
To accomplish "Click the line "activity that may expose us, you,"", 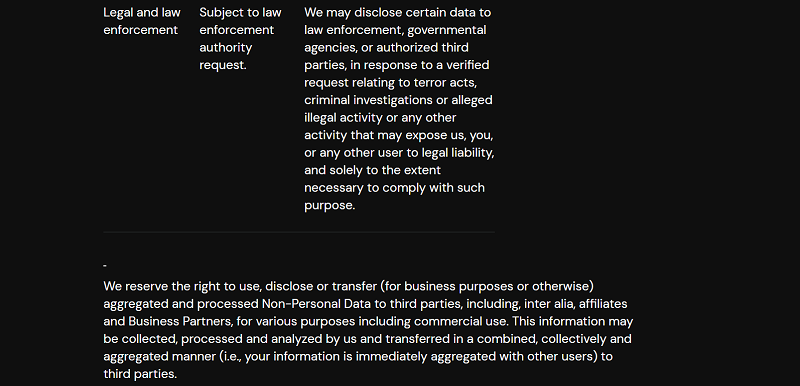I will tap(398, 135).
